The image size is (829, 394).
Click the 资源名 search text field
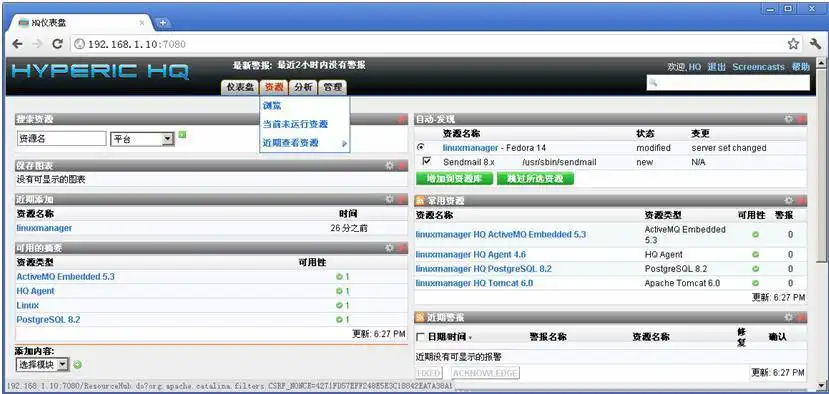click(61, 139)
